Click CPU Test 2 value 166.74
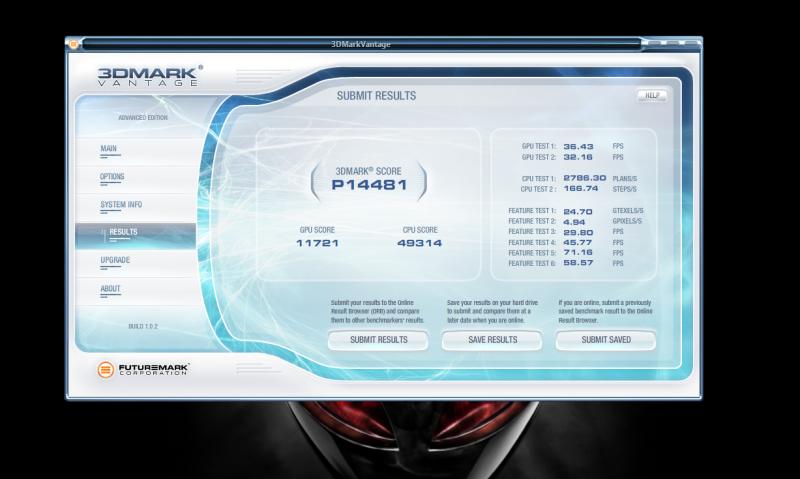Viewport: 800px width, 479px height. pyautogui.click(x=581, y=188)
